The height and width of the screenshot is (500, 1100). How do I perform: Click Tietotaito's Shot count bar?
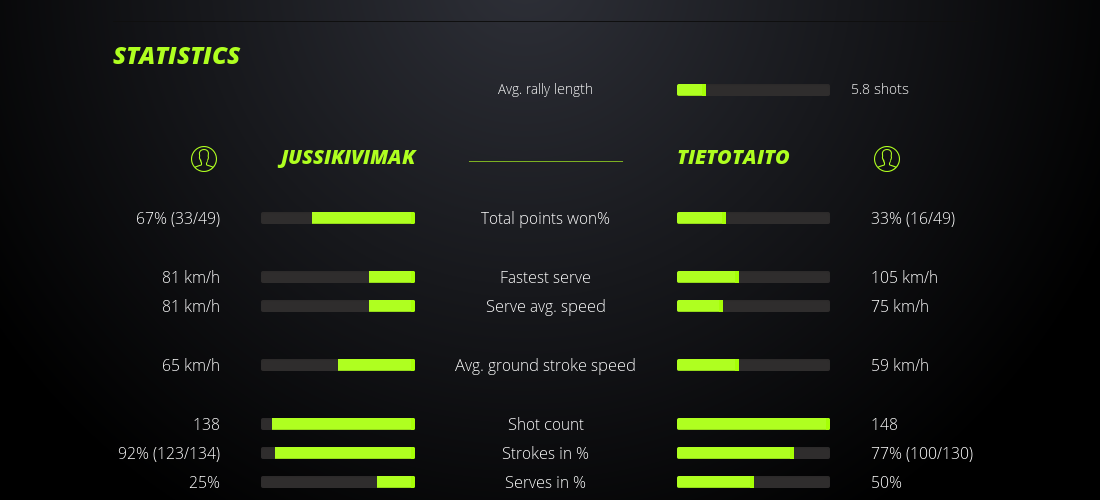tap(753, 424)
